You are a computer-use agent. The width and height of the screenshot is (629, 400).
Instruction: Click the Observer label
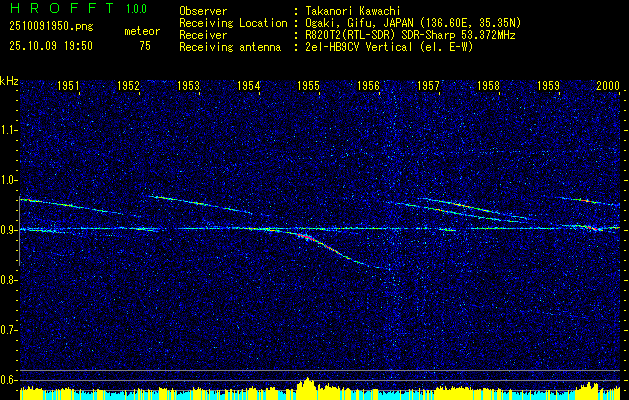click(203, 12)
